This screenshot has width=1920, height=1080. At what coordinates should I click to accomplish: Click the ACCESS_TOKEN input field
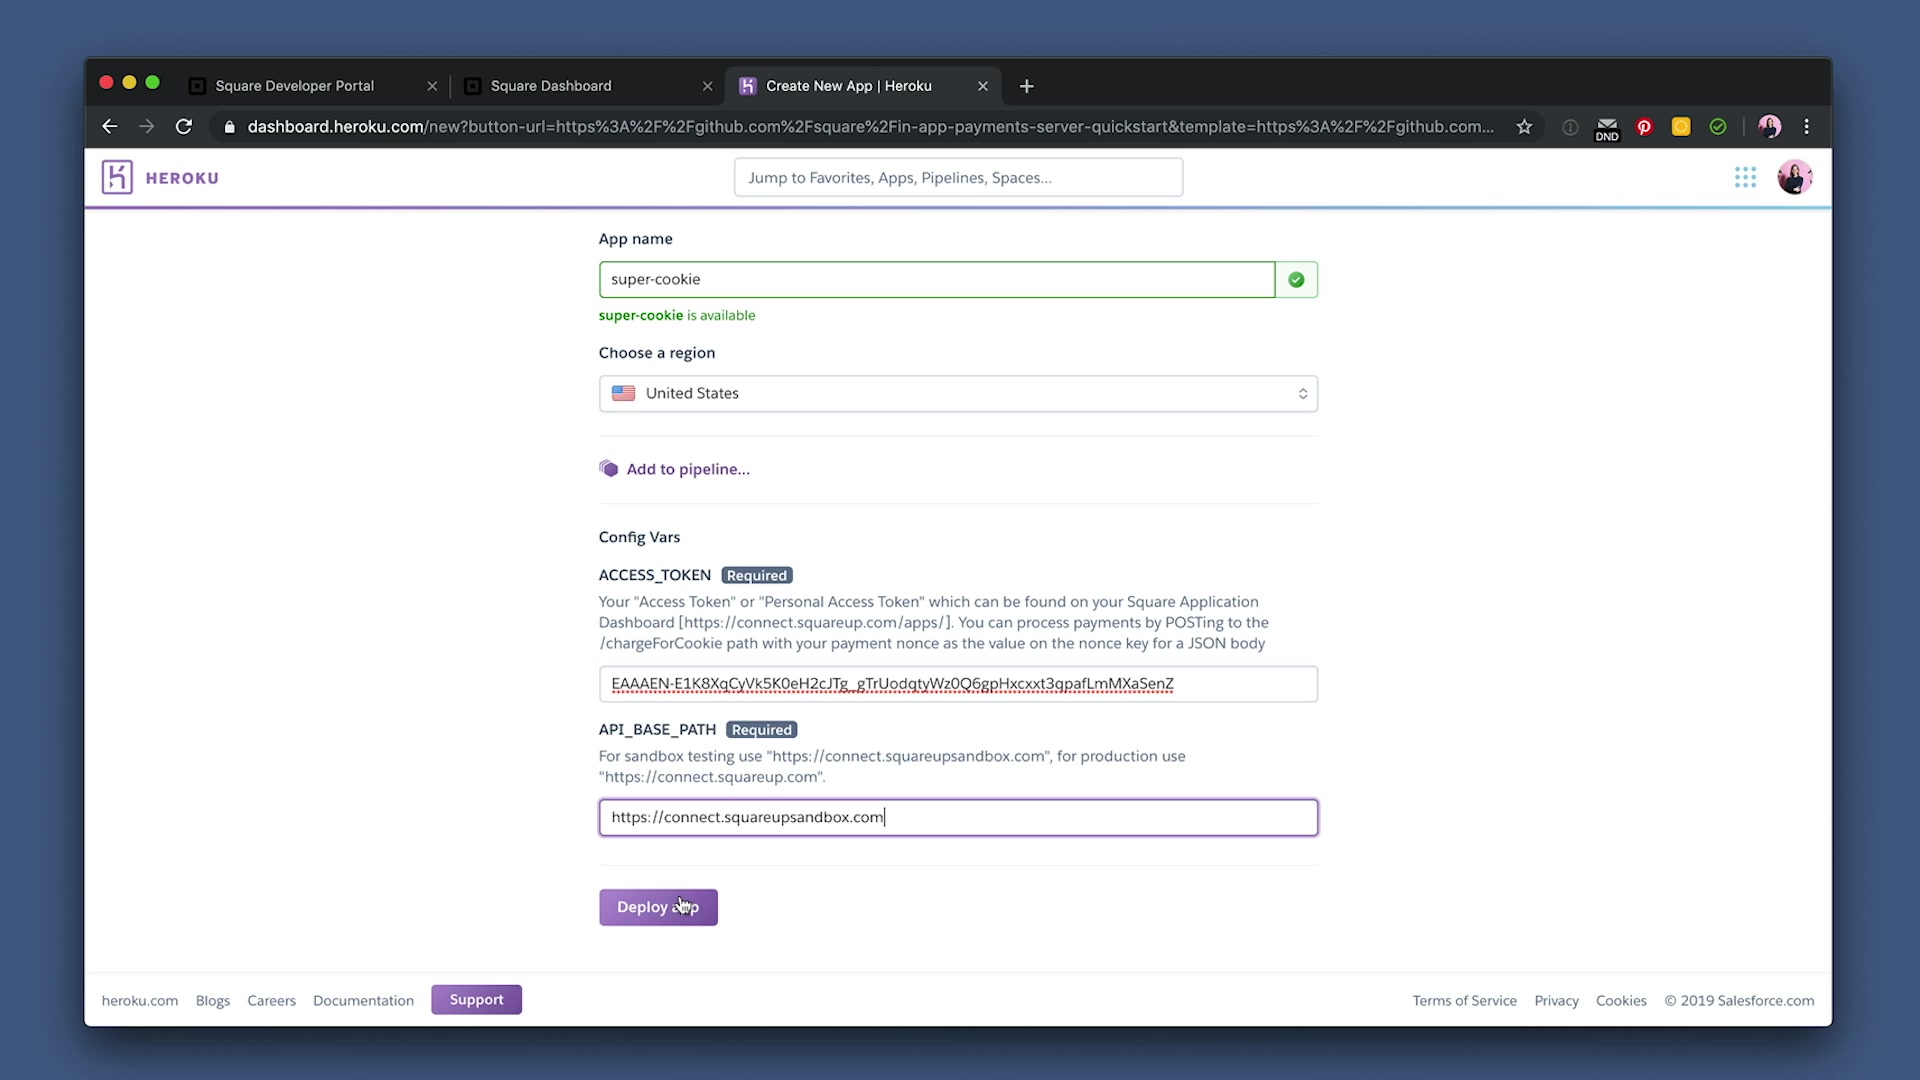click(x=957, y=684)
